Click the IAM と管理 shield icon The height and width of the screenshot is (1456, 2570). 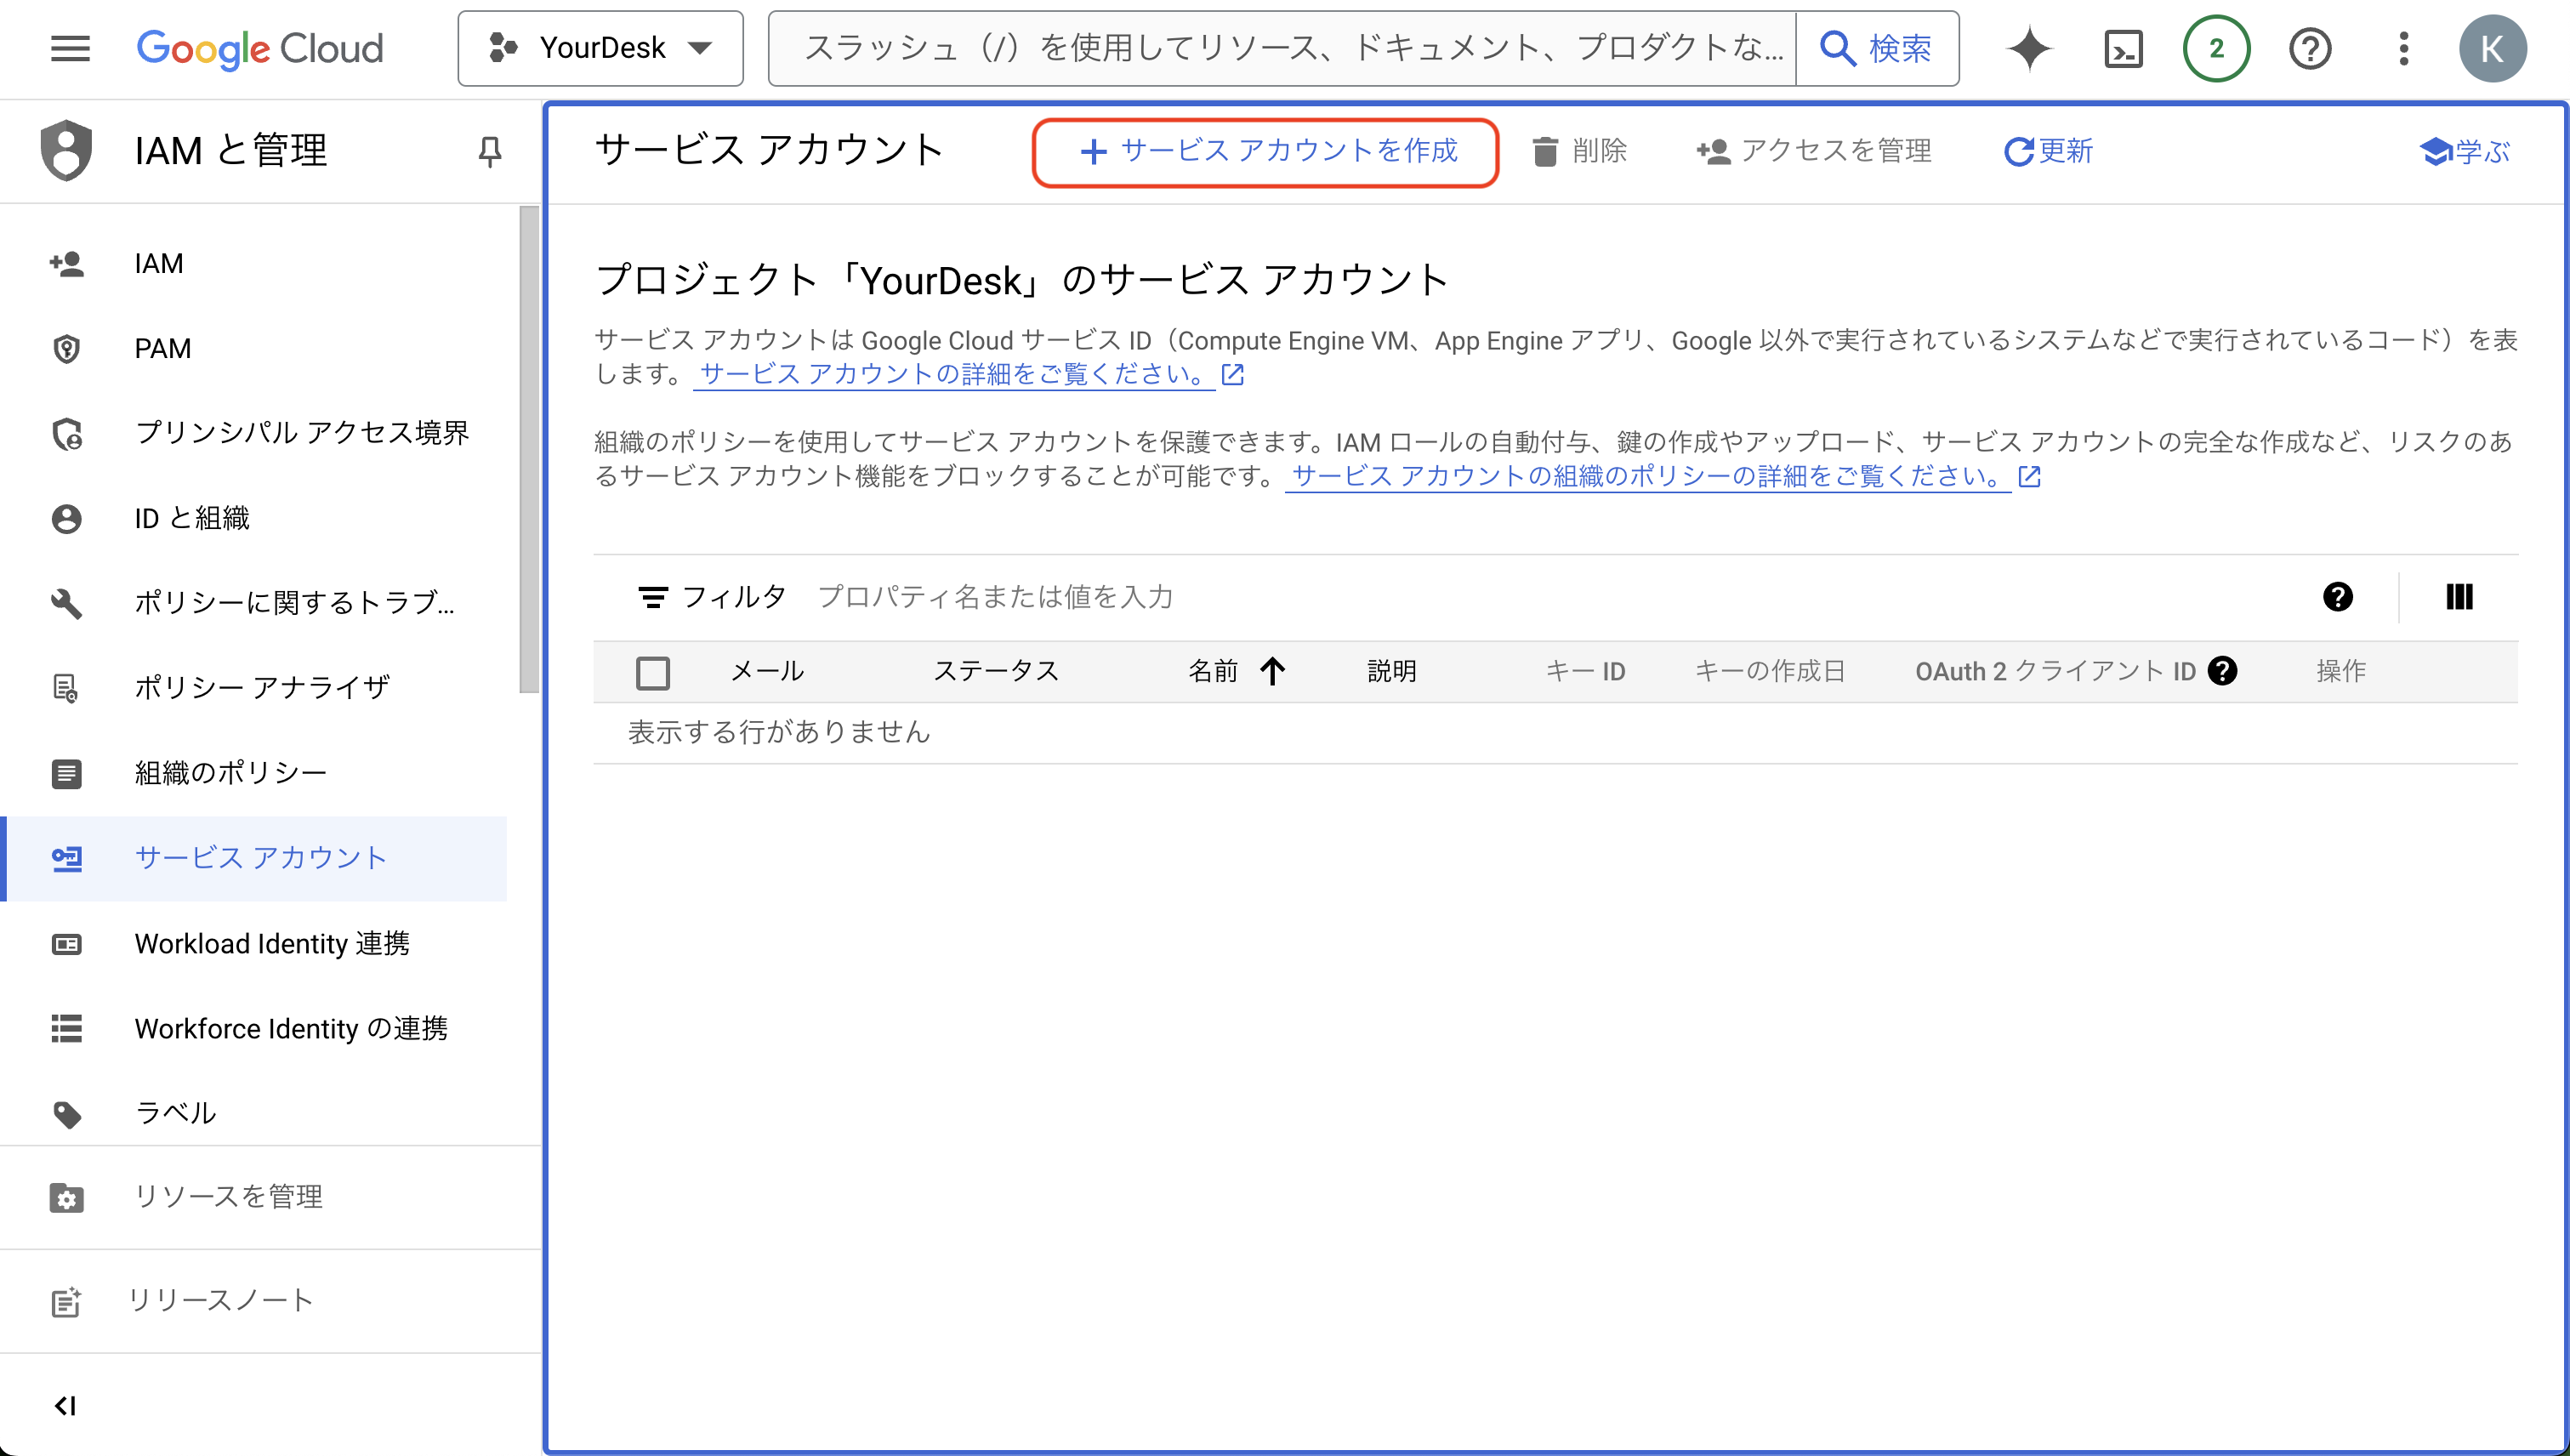pos(66,150)
